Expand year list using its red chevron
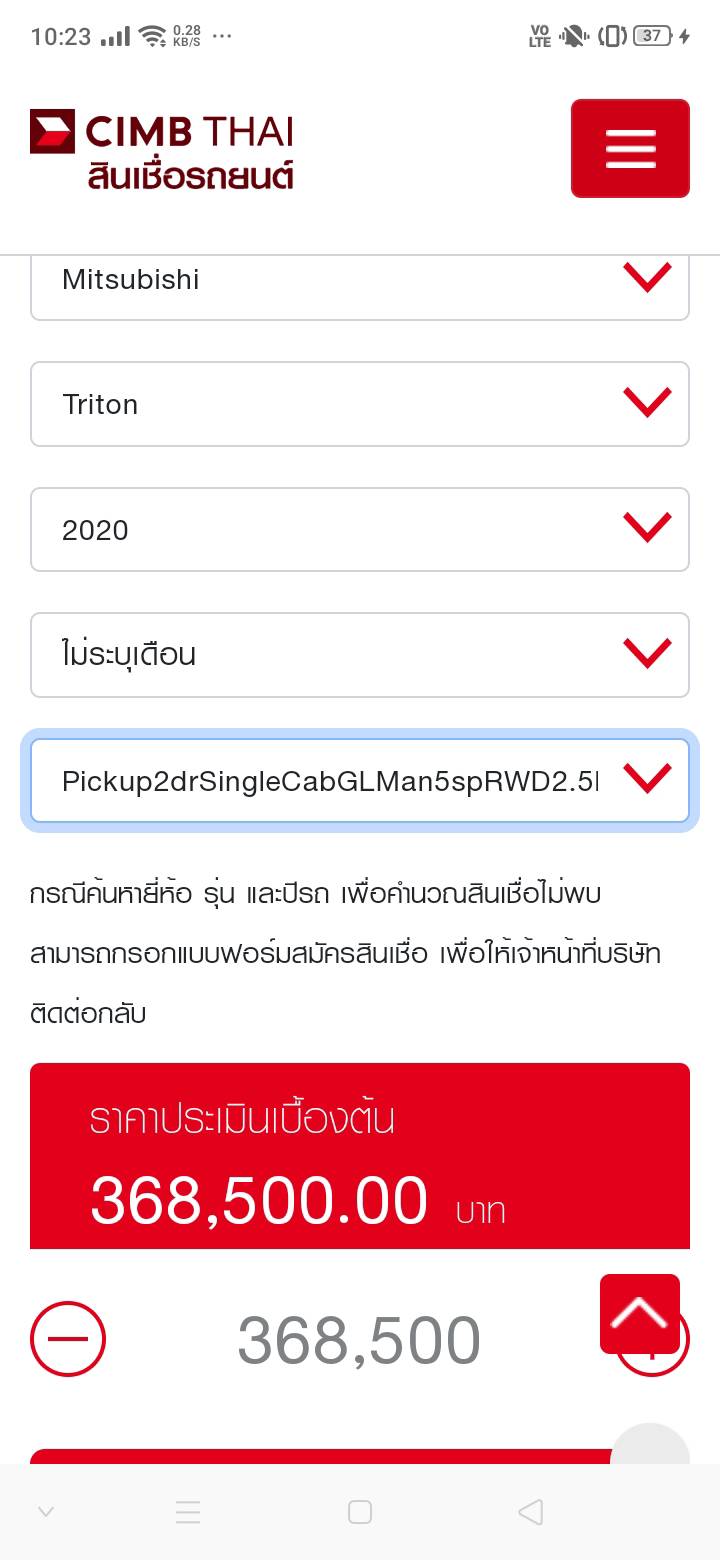Image resolution: width=720 pixels, height=1560 pixels. point(647,527)
